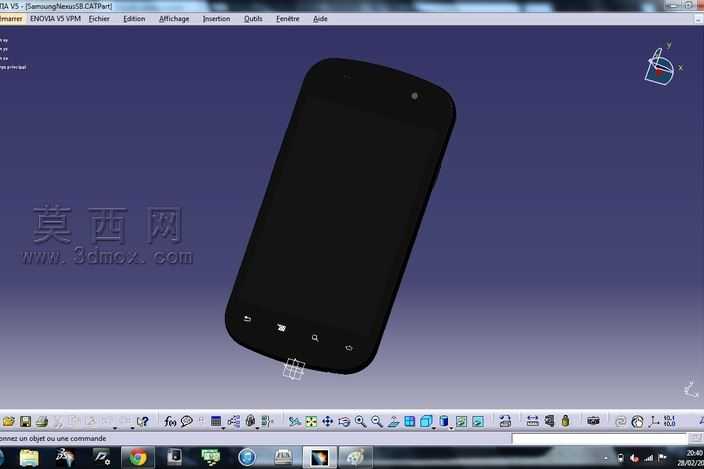Viewport: 704px width, 469px height.
Task: Click the Shading mode cylinder icon
Action: click(444, 421)
